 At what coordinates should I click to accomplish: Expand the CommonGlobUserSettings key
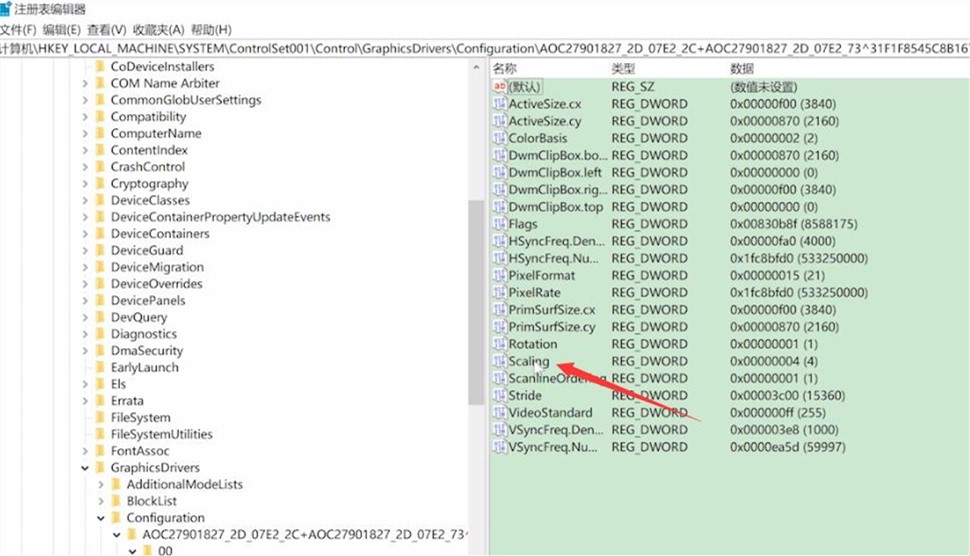pos(85,100)
